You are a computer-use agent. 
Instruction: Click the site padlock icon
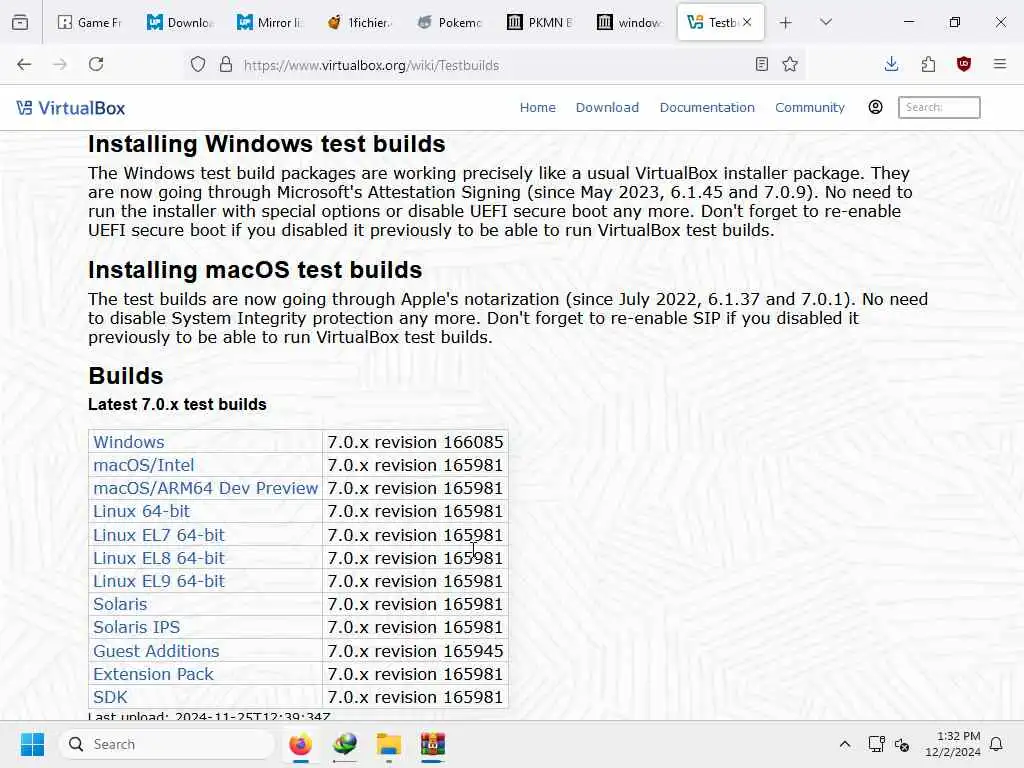[226, 65]
